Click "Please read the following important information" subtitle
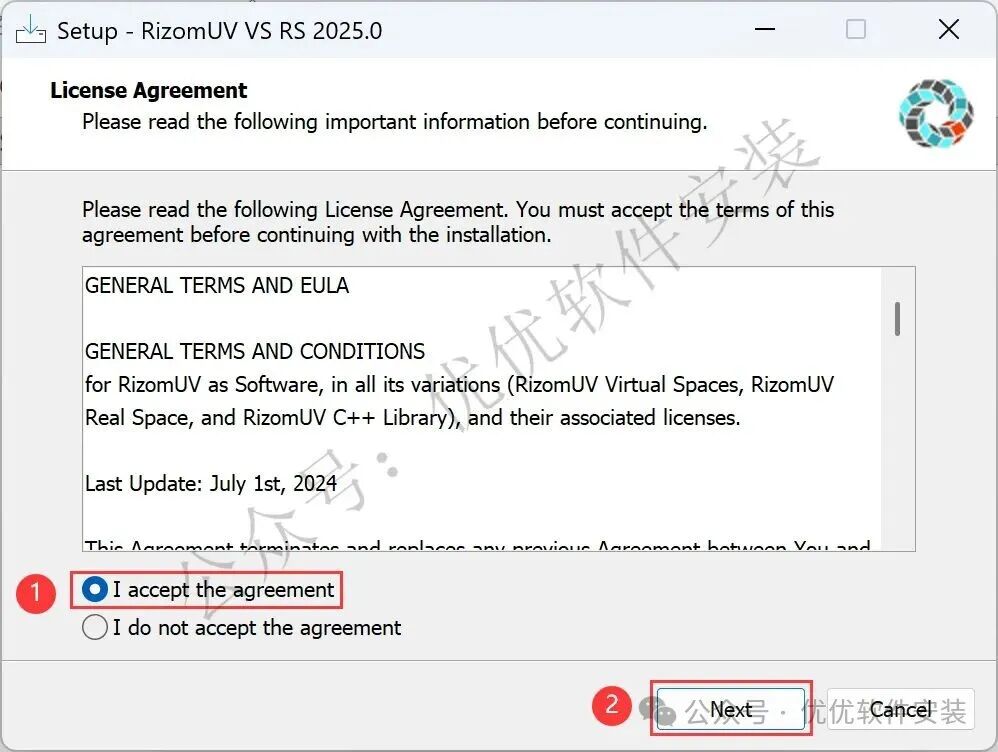The height and width of the screenshot is (752, 998). [395, 122]
